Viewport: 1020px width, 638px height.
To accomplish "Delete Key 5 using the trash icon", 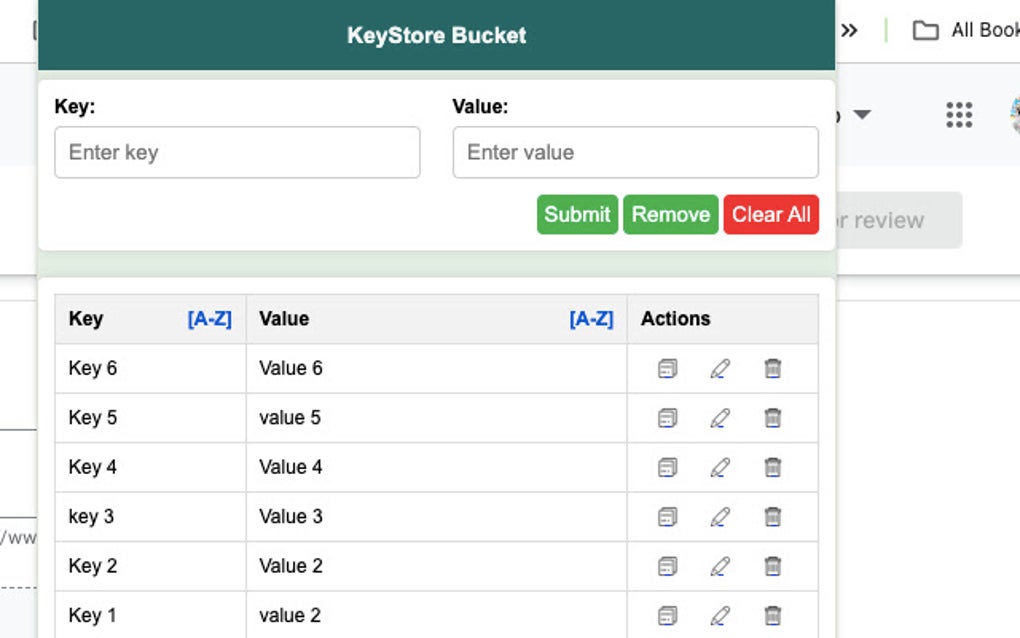I will click(771, 417).
